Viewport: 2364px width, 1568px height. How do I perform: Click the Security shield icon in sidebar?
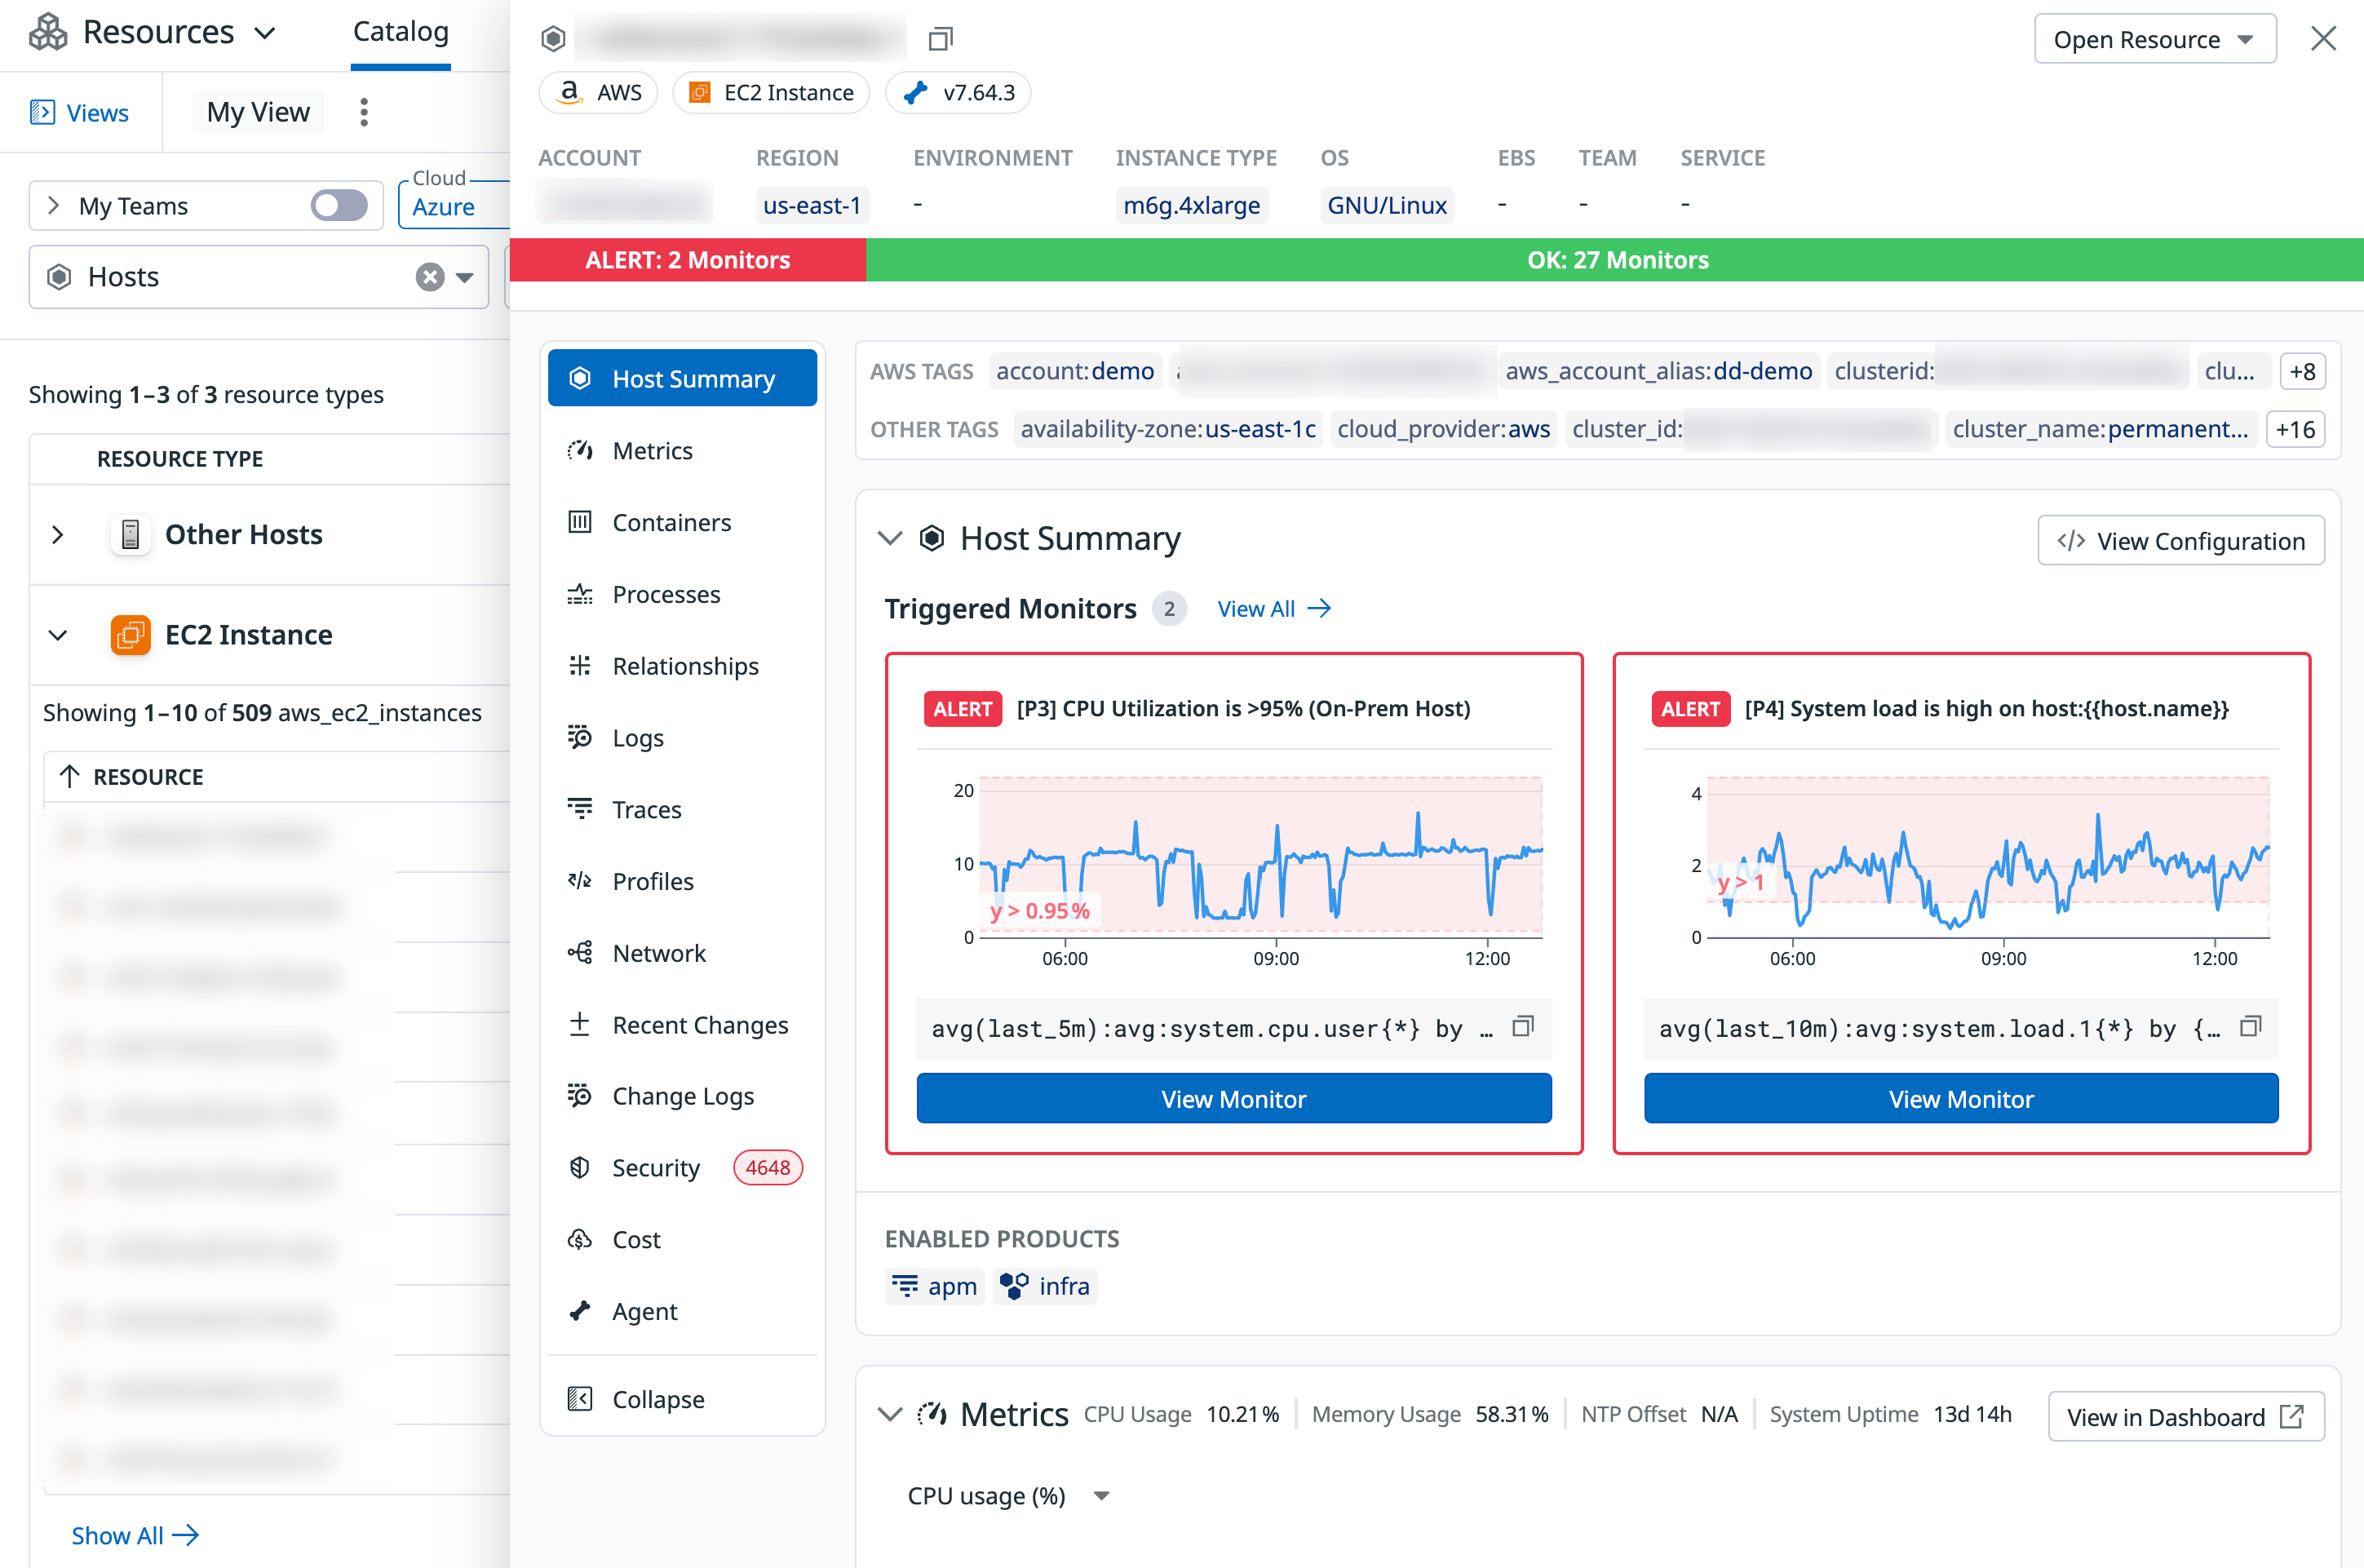580,1167
